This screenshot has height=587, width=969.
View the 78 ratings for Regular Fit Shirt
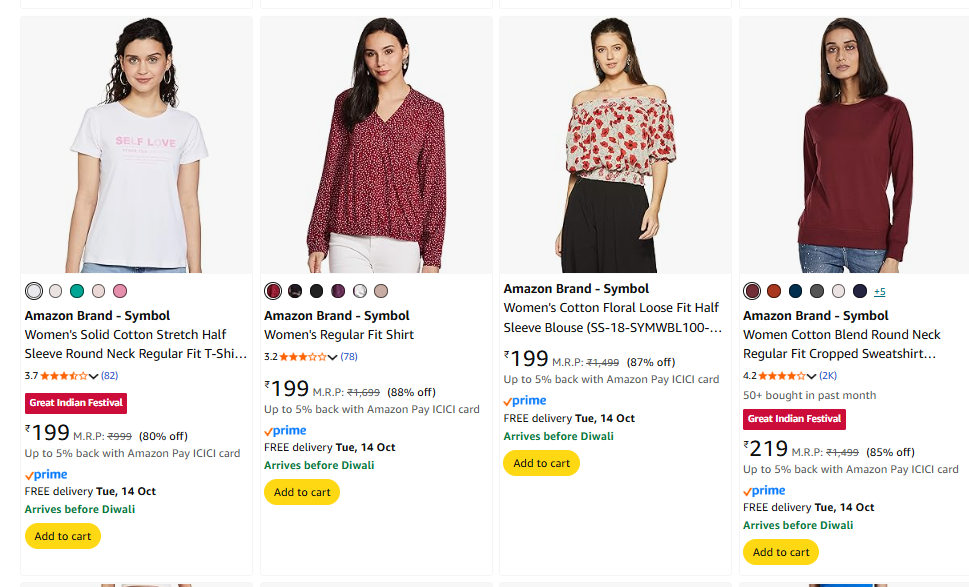pyautogui.click(x=349, y=357)
